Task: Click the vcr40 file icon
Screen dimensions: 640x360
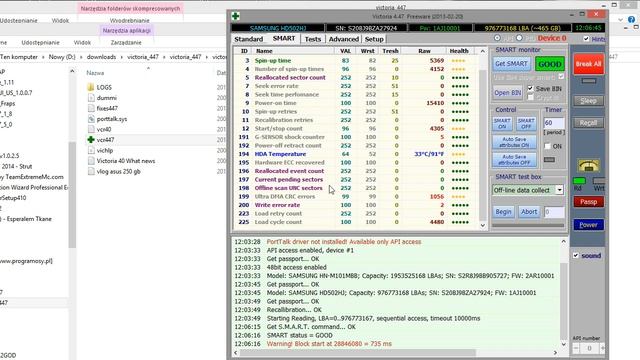Action: [x=91, y=129]
